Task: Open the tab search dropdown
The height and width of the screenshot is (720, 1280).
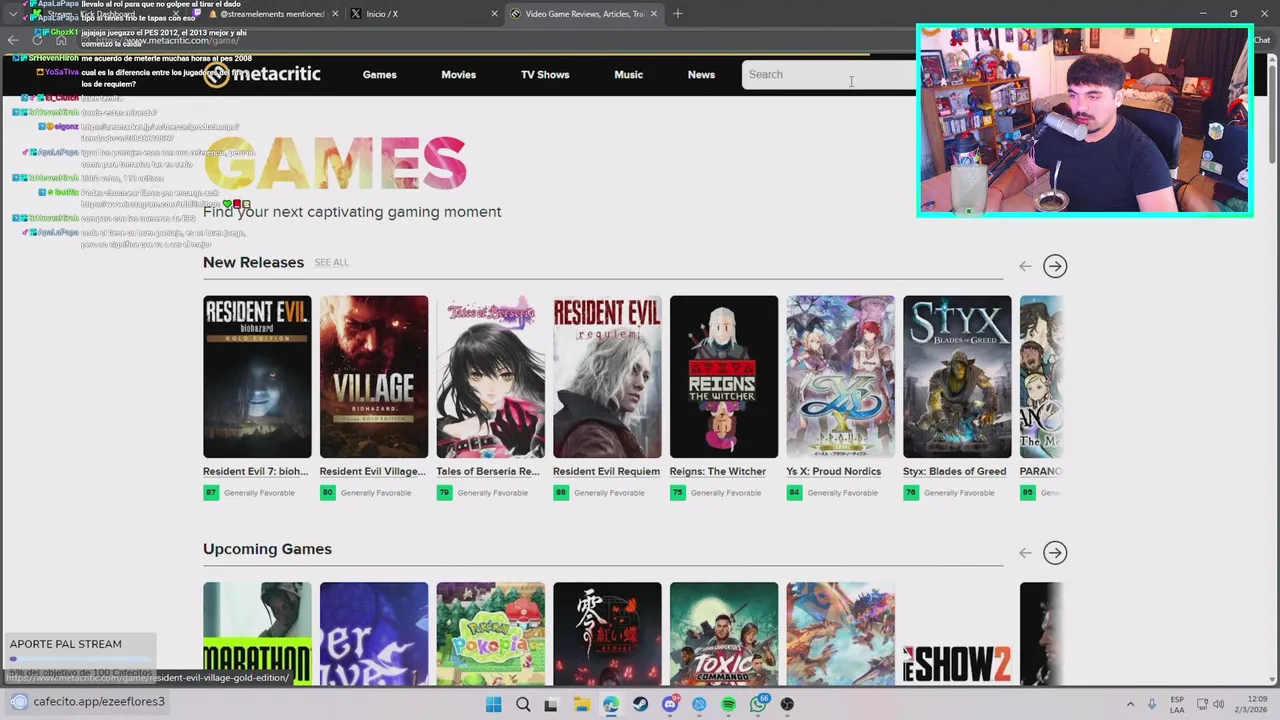Action: 13,14
